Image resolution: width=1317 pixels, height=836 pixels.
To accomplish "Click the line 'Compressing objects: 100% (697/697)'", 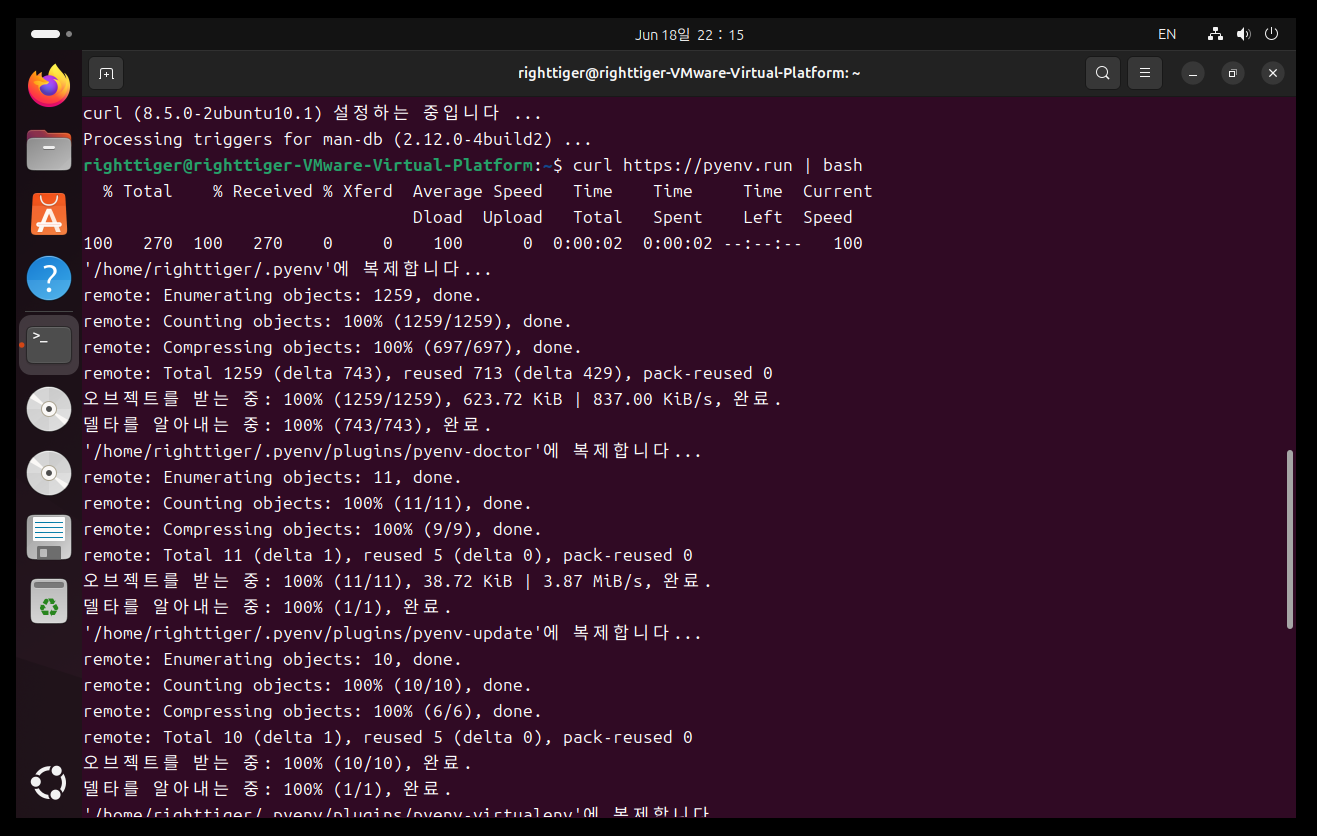I will [343, 347].
